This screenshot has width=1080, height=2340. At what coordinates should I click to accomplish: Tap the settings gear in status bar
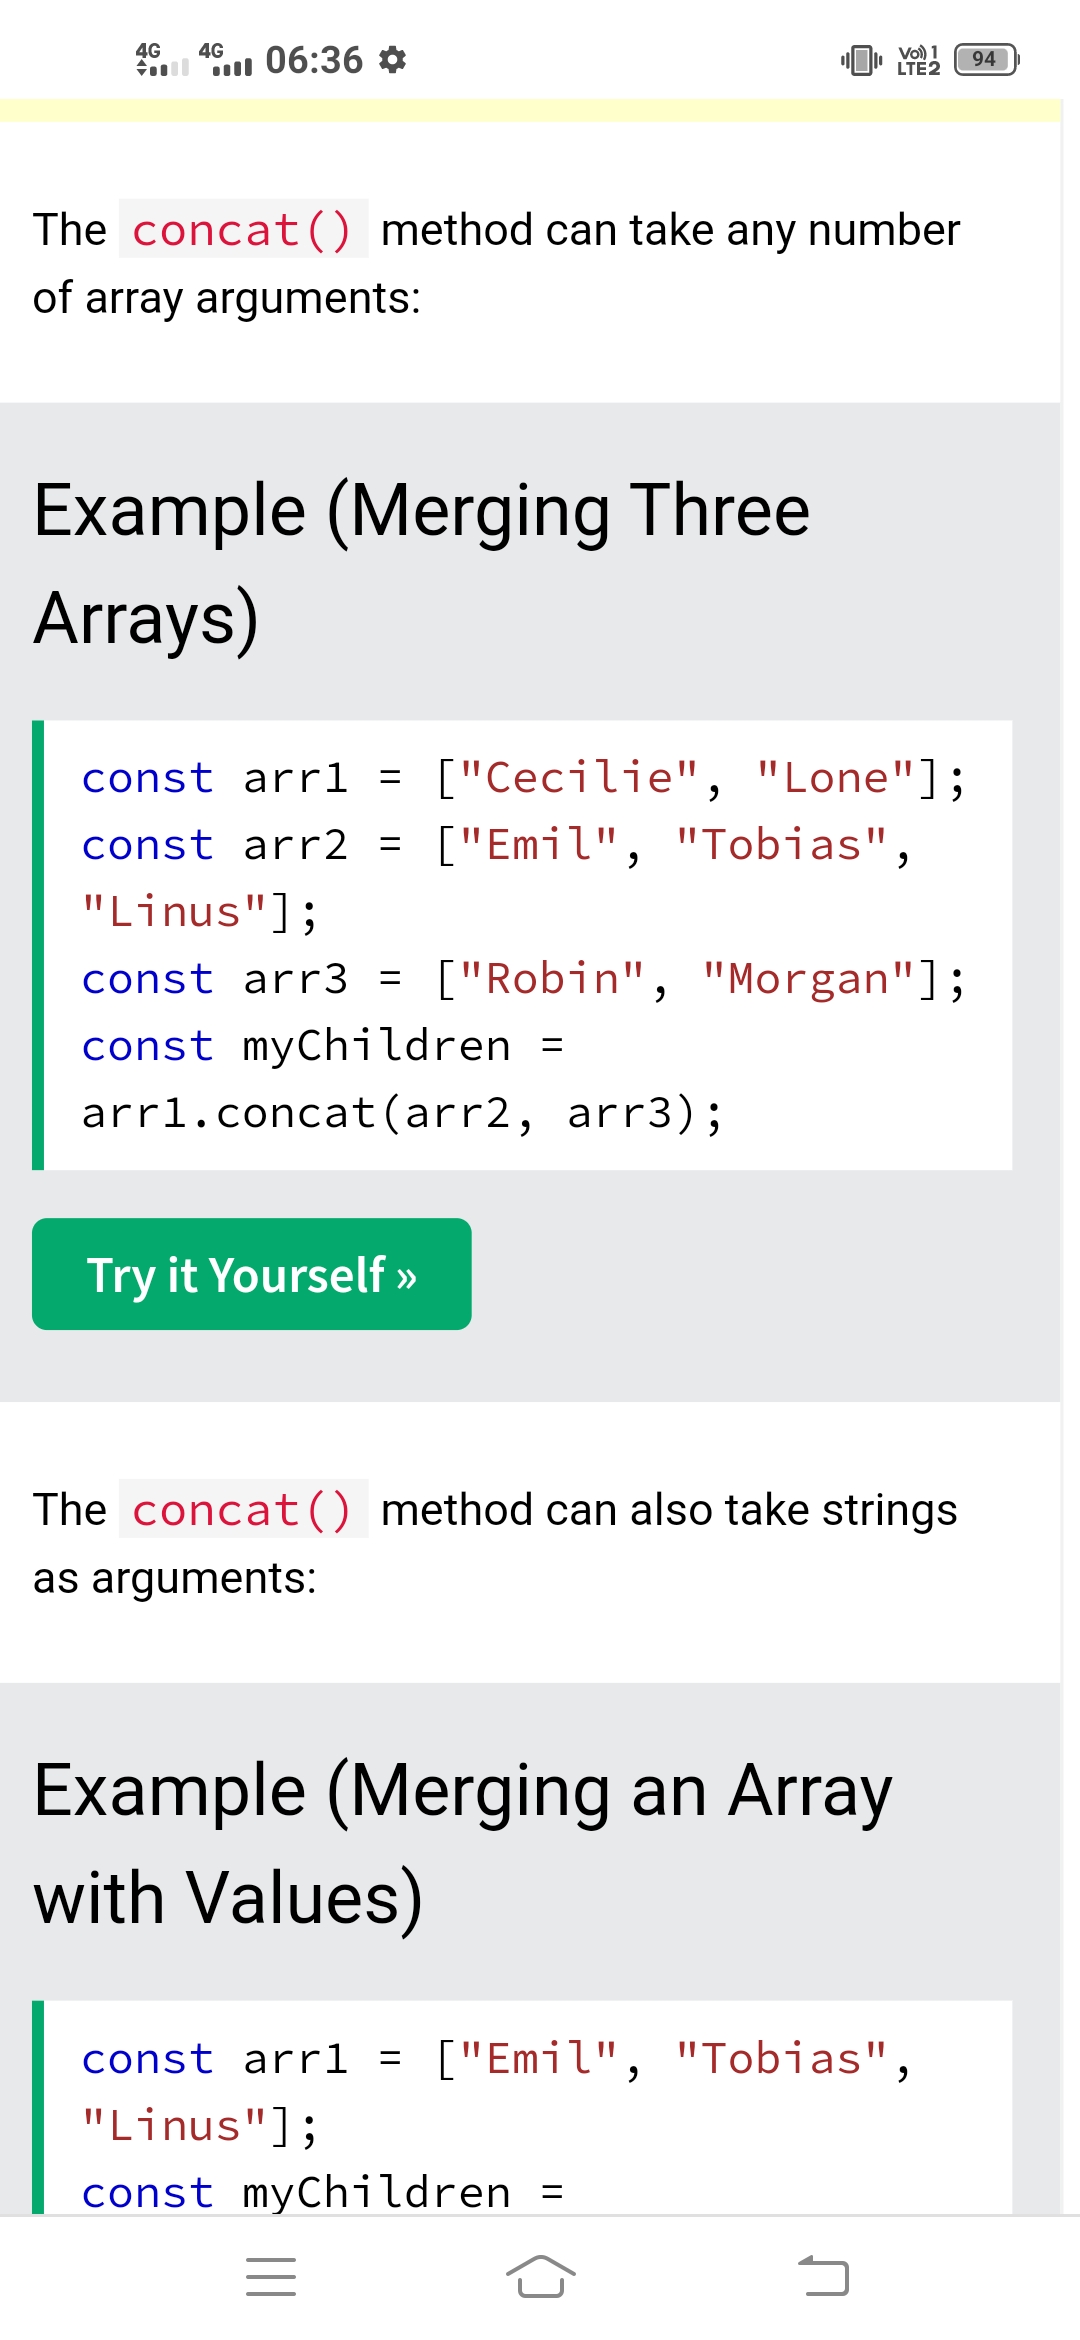coord(393,60)
